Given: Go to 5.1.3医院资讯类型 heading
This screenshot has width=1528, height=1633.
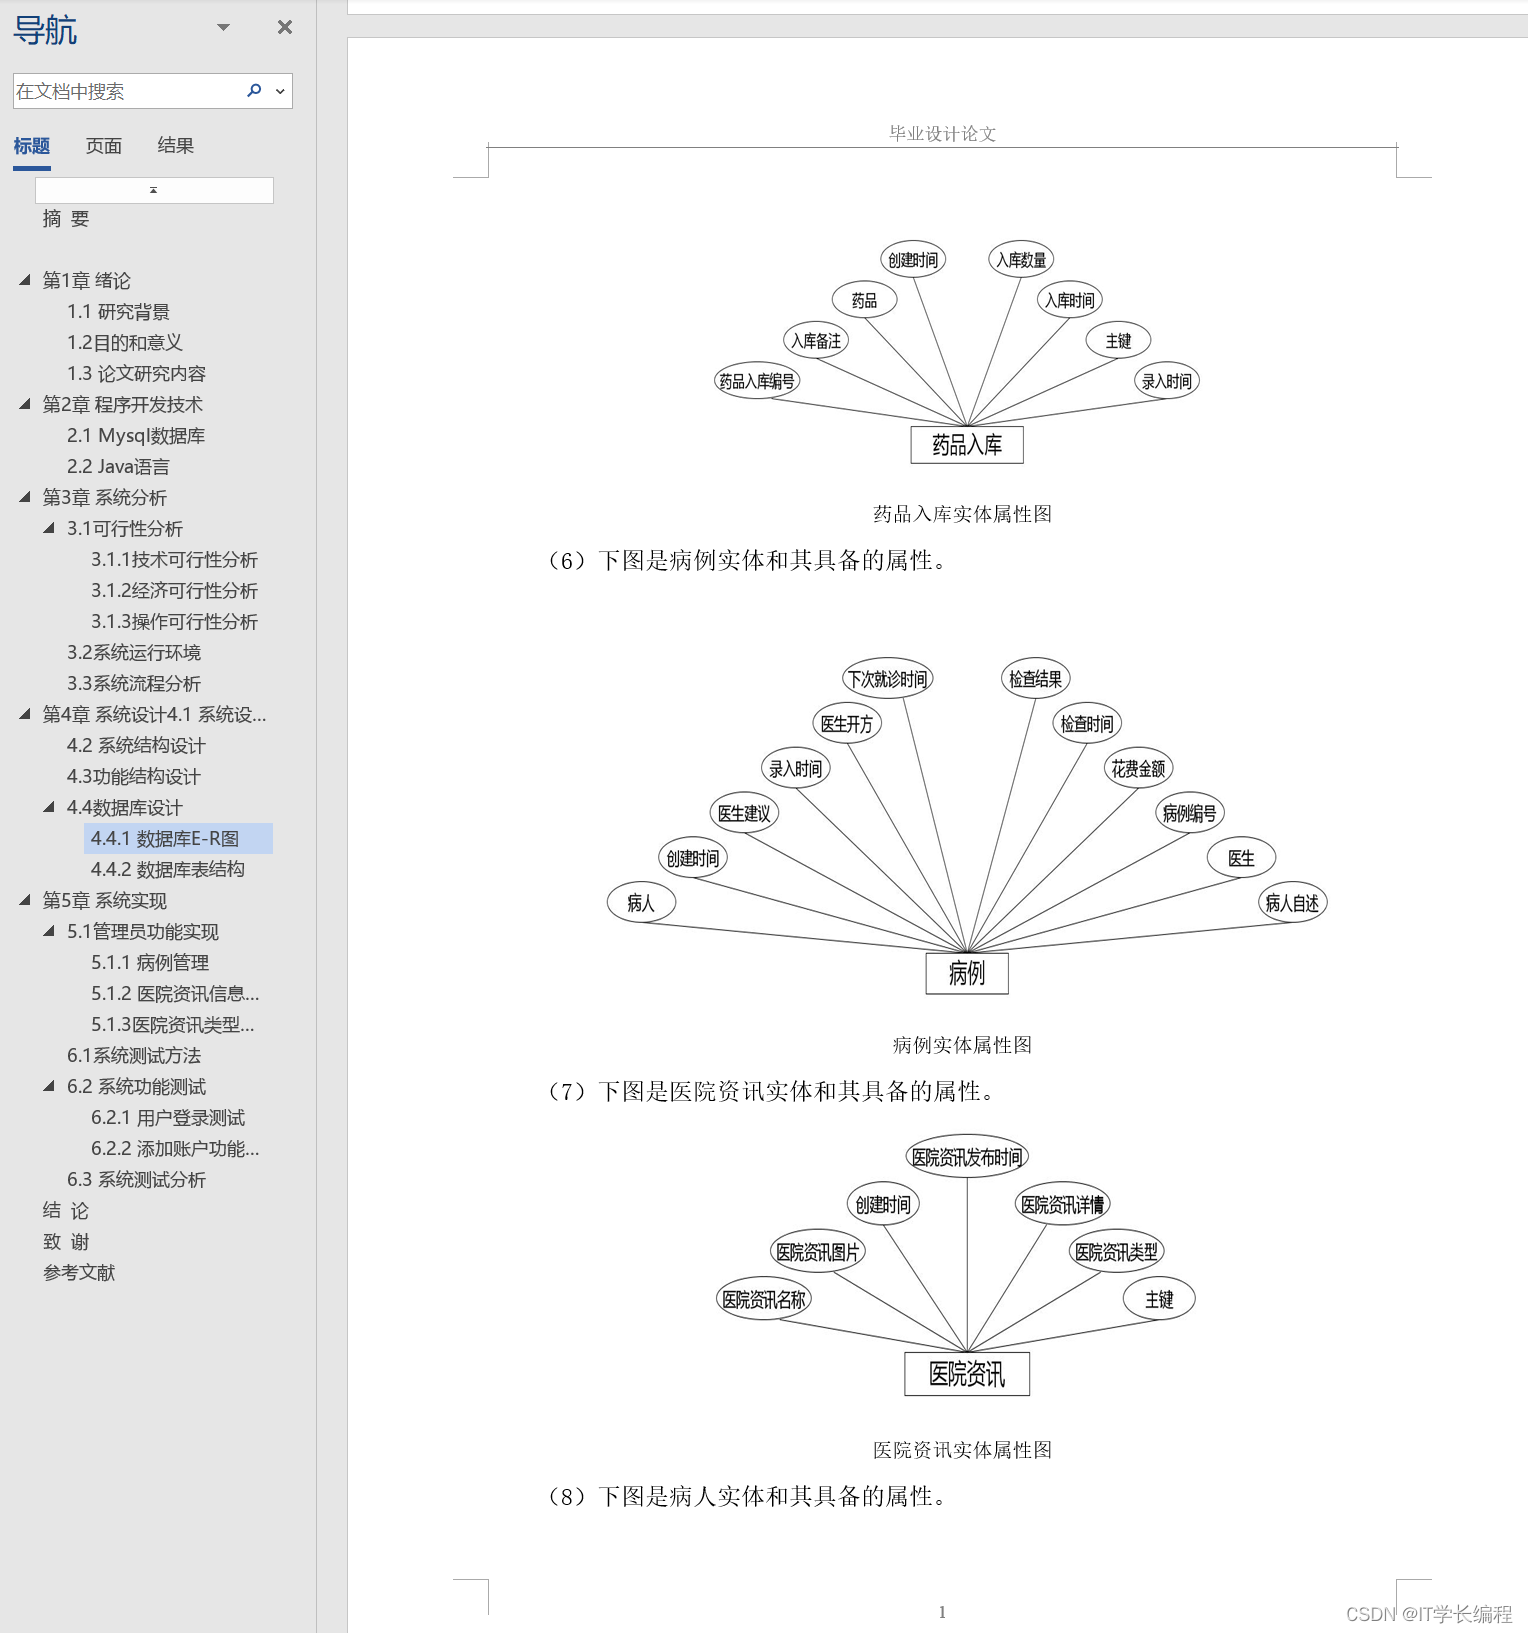Looking at the screenshot, I should click(172, 1025).
